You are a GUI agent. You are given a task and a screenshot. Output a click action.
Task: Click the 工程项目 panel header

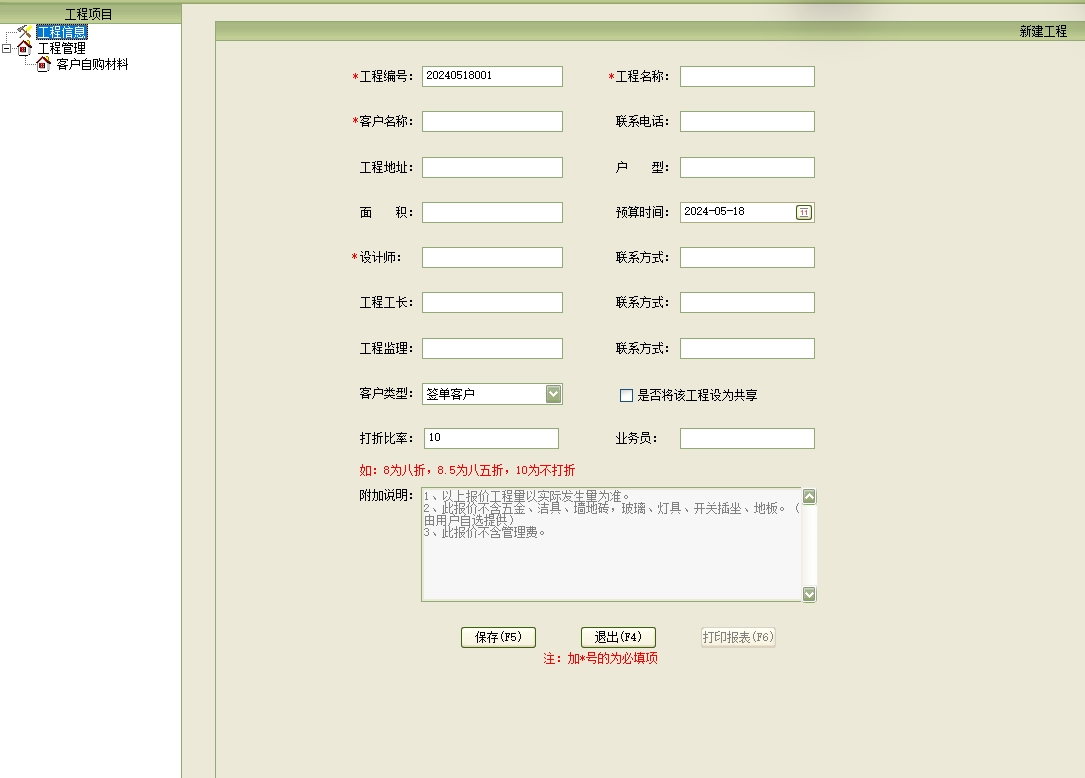90,14
